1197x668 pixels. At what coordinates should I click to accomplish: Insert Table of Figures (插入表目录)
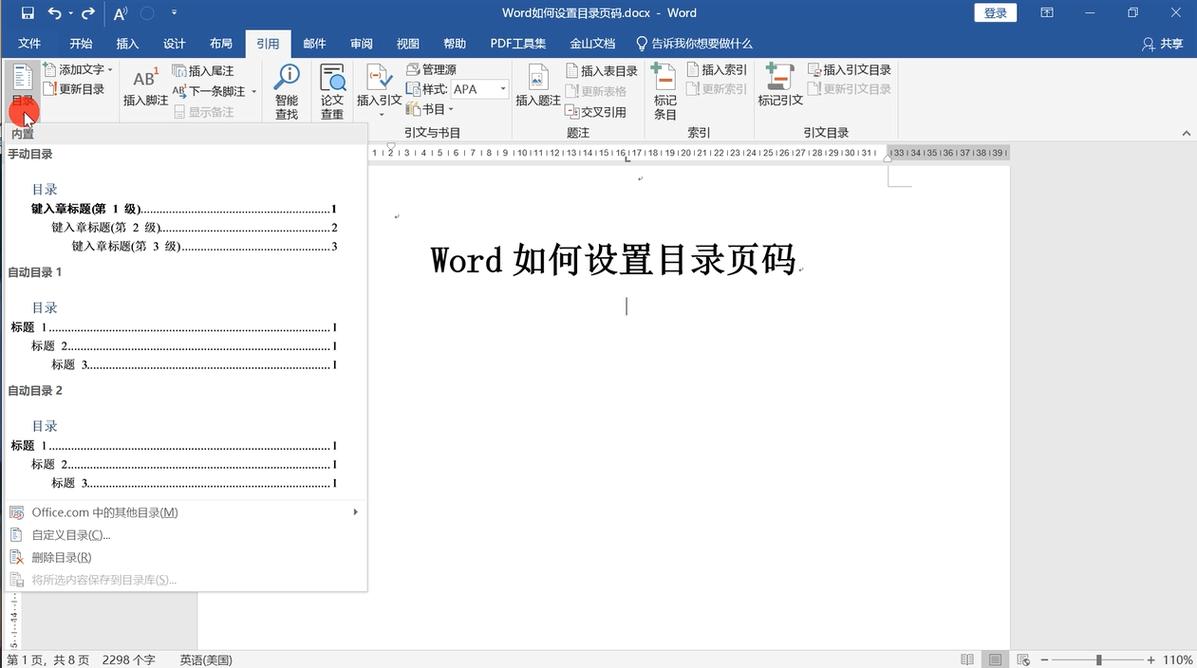point(602,70)
